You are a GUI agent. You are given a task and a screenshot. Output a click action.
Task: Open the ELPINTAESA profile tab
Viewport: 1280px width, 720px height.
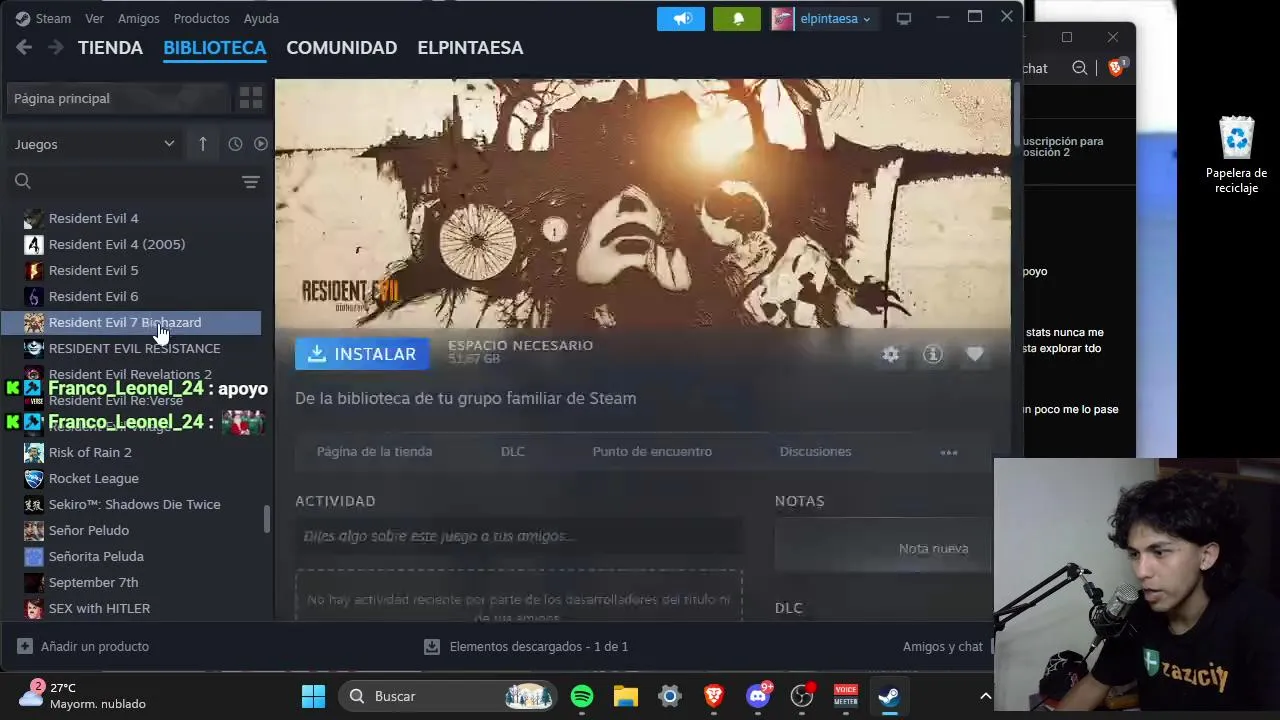(x=470, y=47)
